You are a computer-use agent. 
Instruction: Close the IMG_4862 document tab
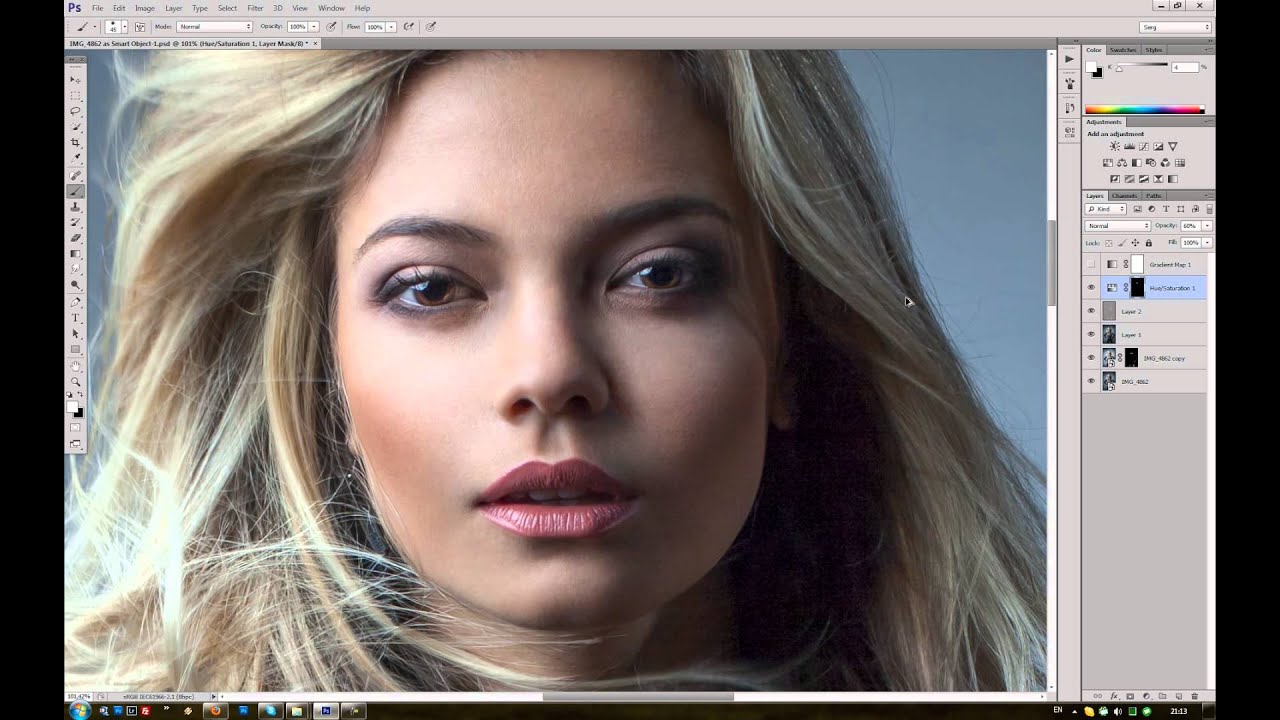coord(316,44)
